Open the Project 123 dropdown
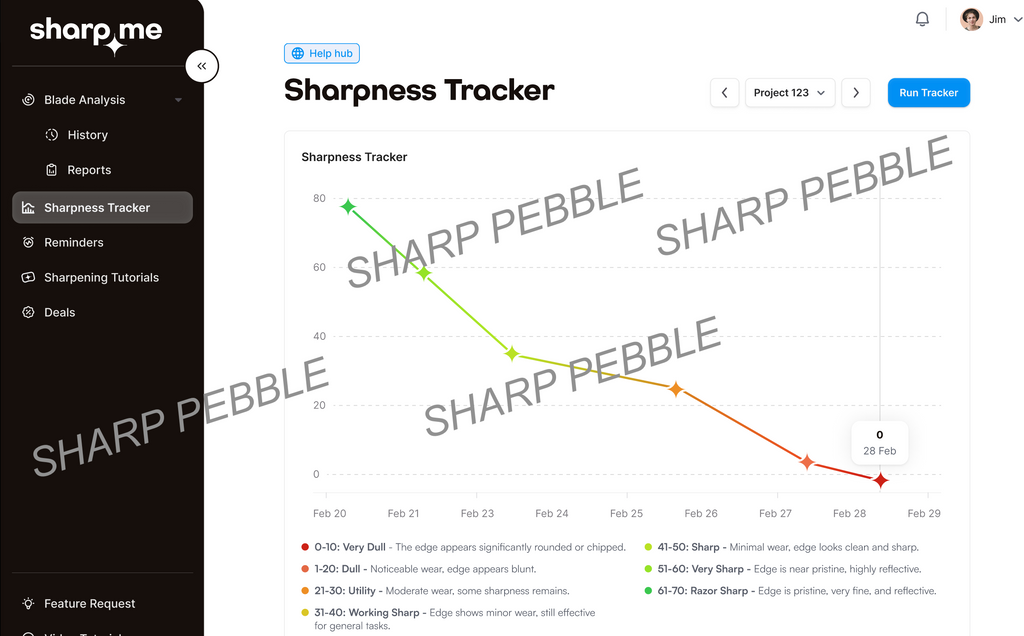The height and width of the screenshot is (636, 1024). (x=790, y=93)
